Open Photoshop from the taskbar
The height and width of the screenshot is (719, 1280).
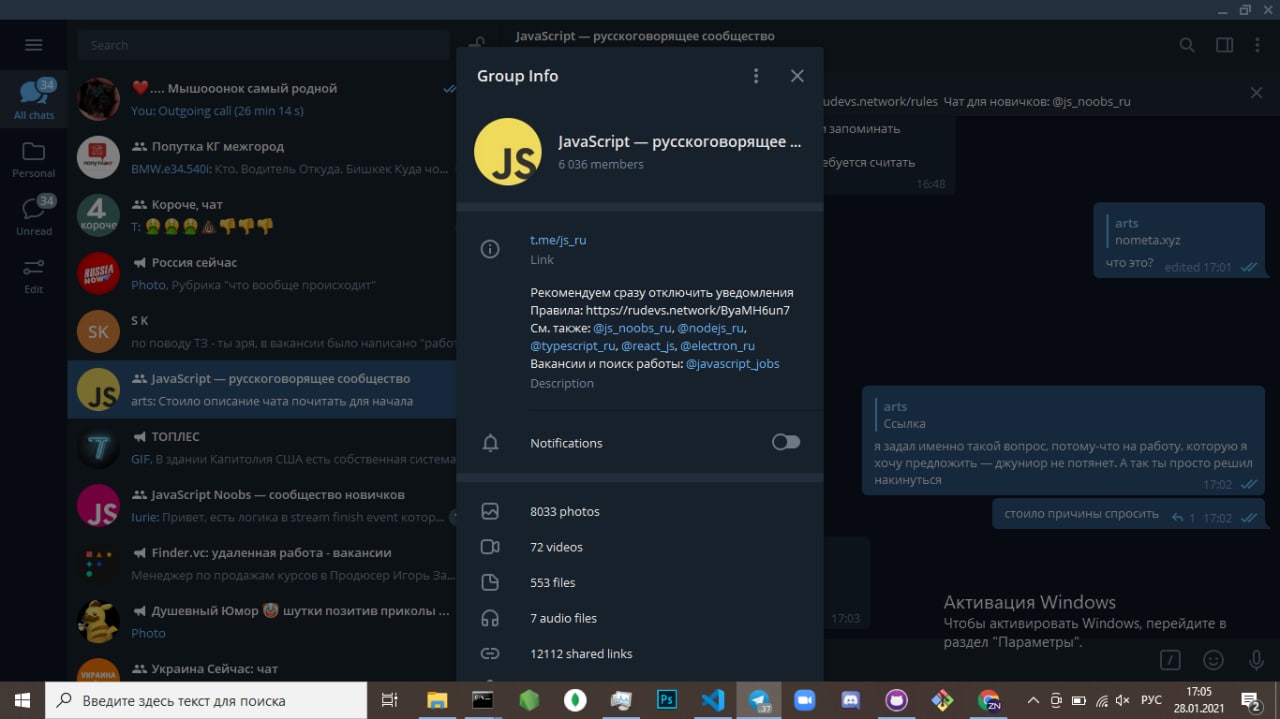tap(667, 700)
